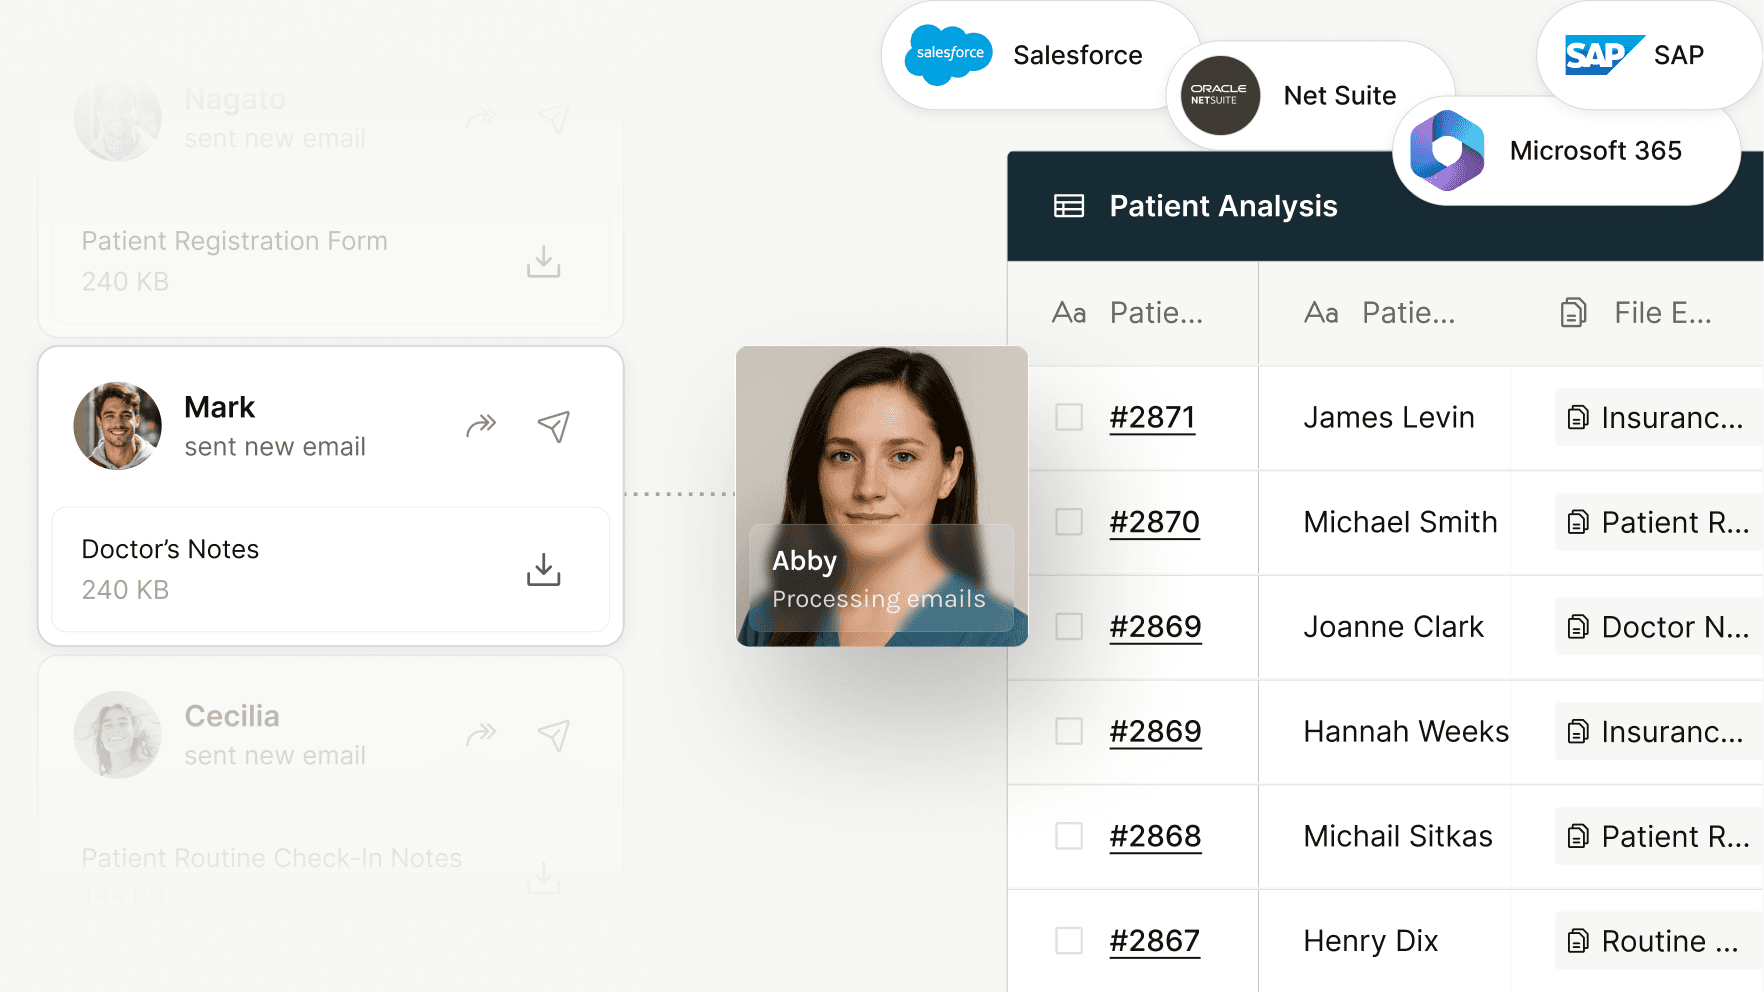Select the Microsoft 365 integration pill
This screenshot has height=992, width=1764.
pyautogui.click(x=1566, y=151)
